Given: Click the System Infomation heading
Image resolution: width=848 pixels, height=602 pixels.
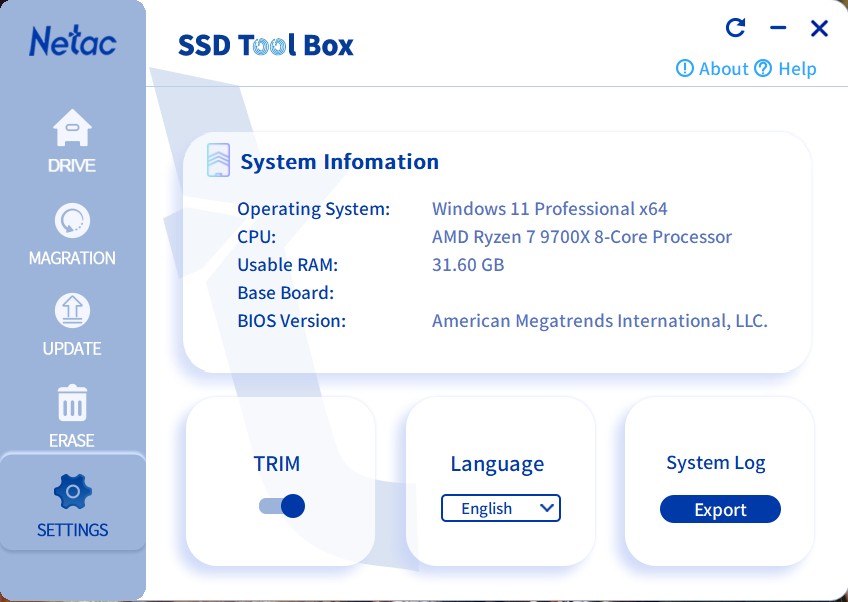Looking at the screenshot, I should [340, 162].
